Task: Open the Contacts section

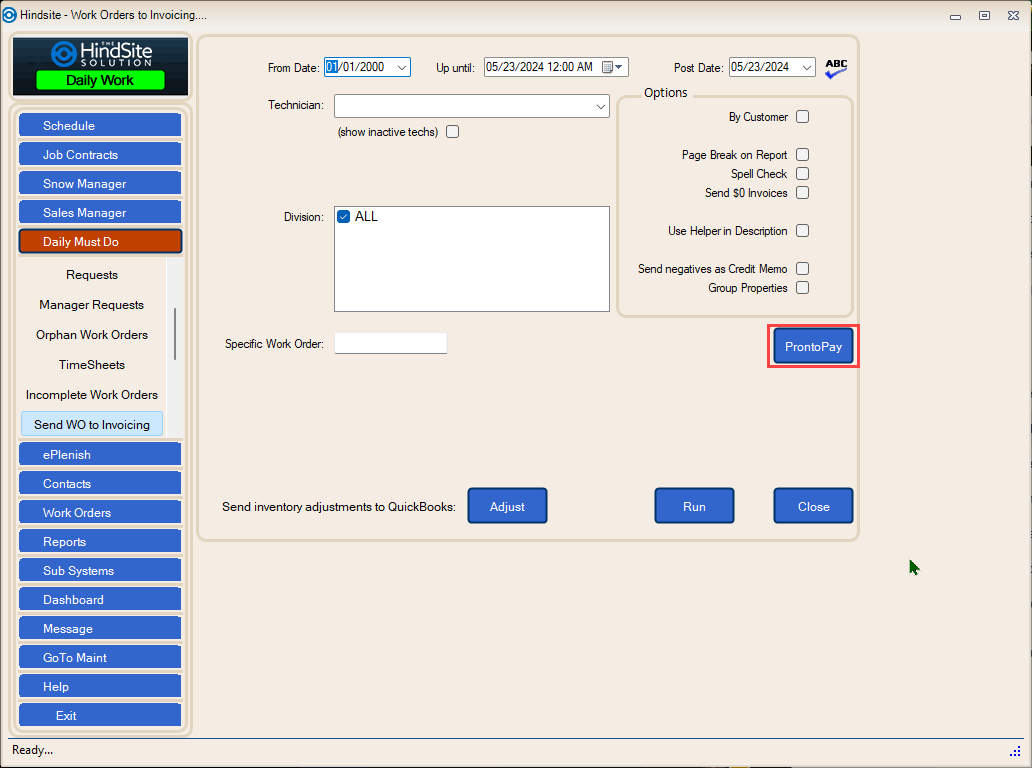Action: tap(100, 483)
